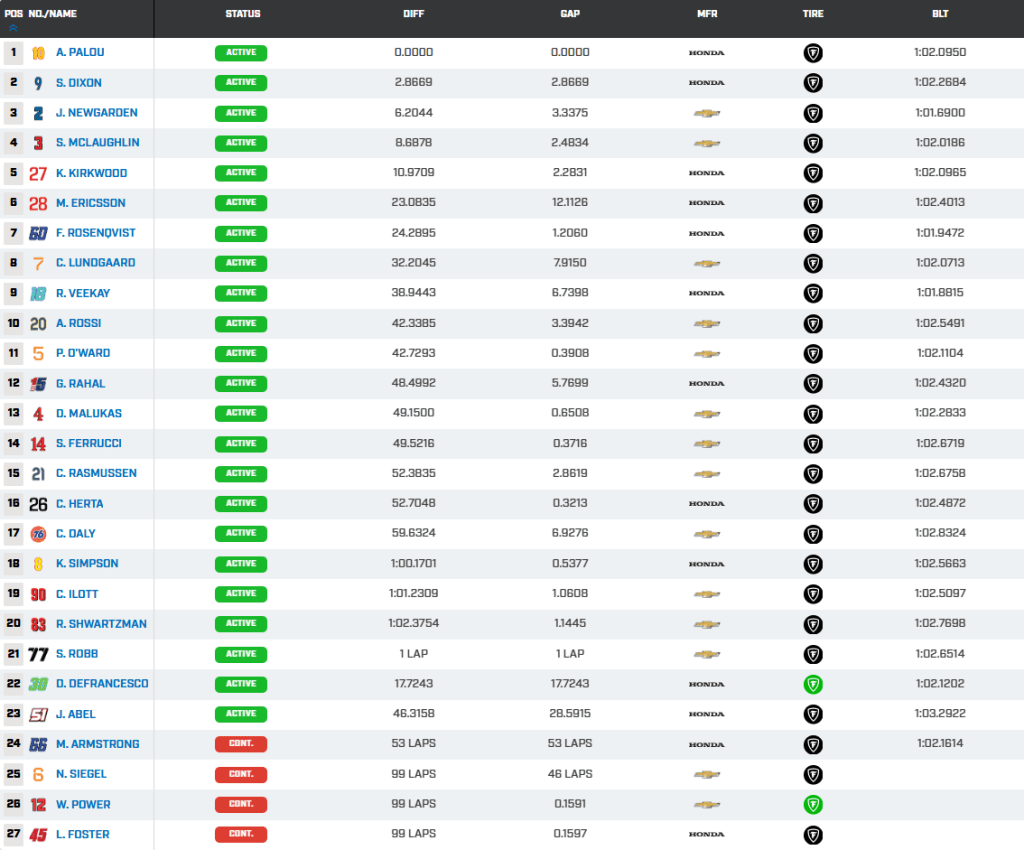Click the tire icon in K. Kirkwood's row
The image size is (1024, 850).
click(813, 174)
